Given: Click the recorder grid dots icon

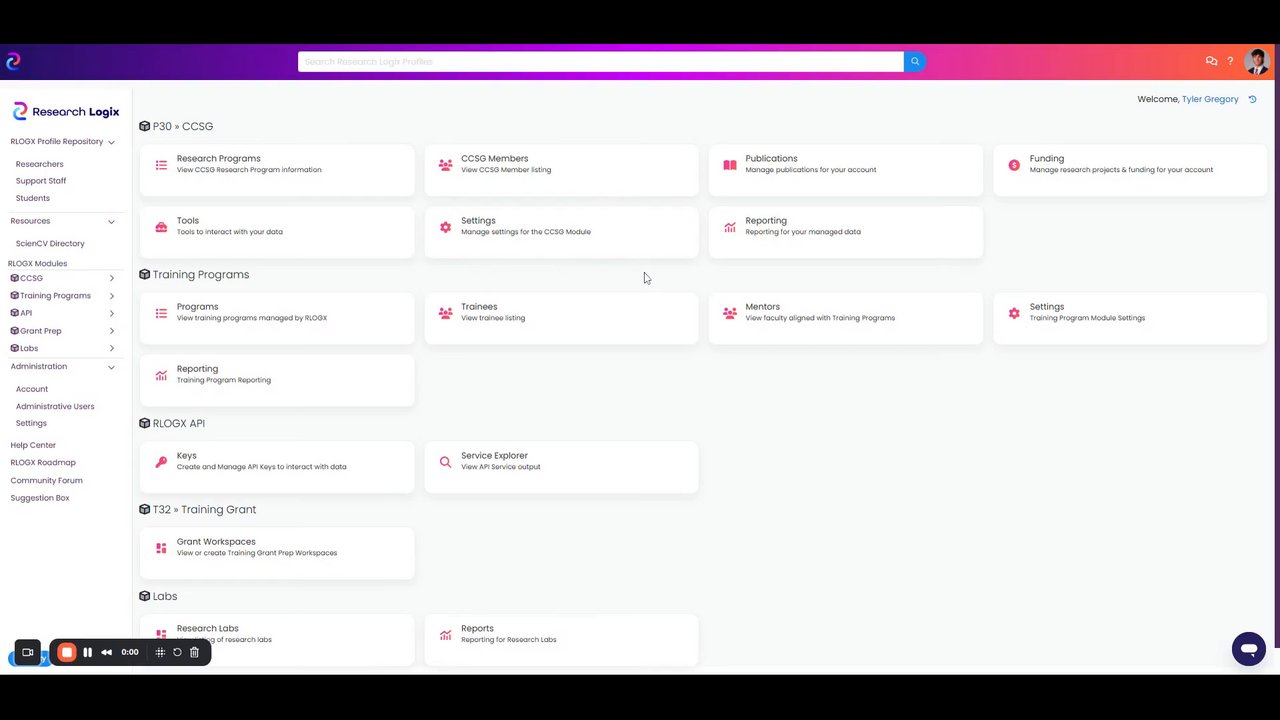Looking at the screenshot, I should [x=160, y=652].
